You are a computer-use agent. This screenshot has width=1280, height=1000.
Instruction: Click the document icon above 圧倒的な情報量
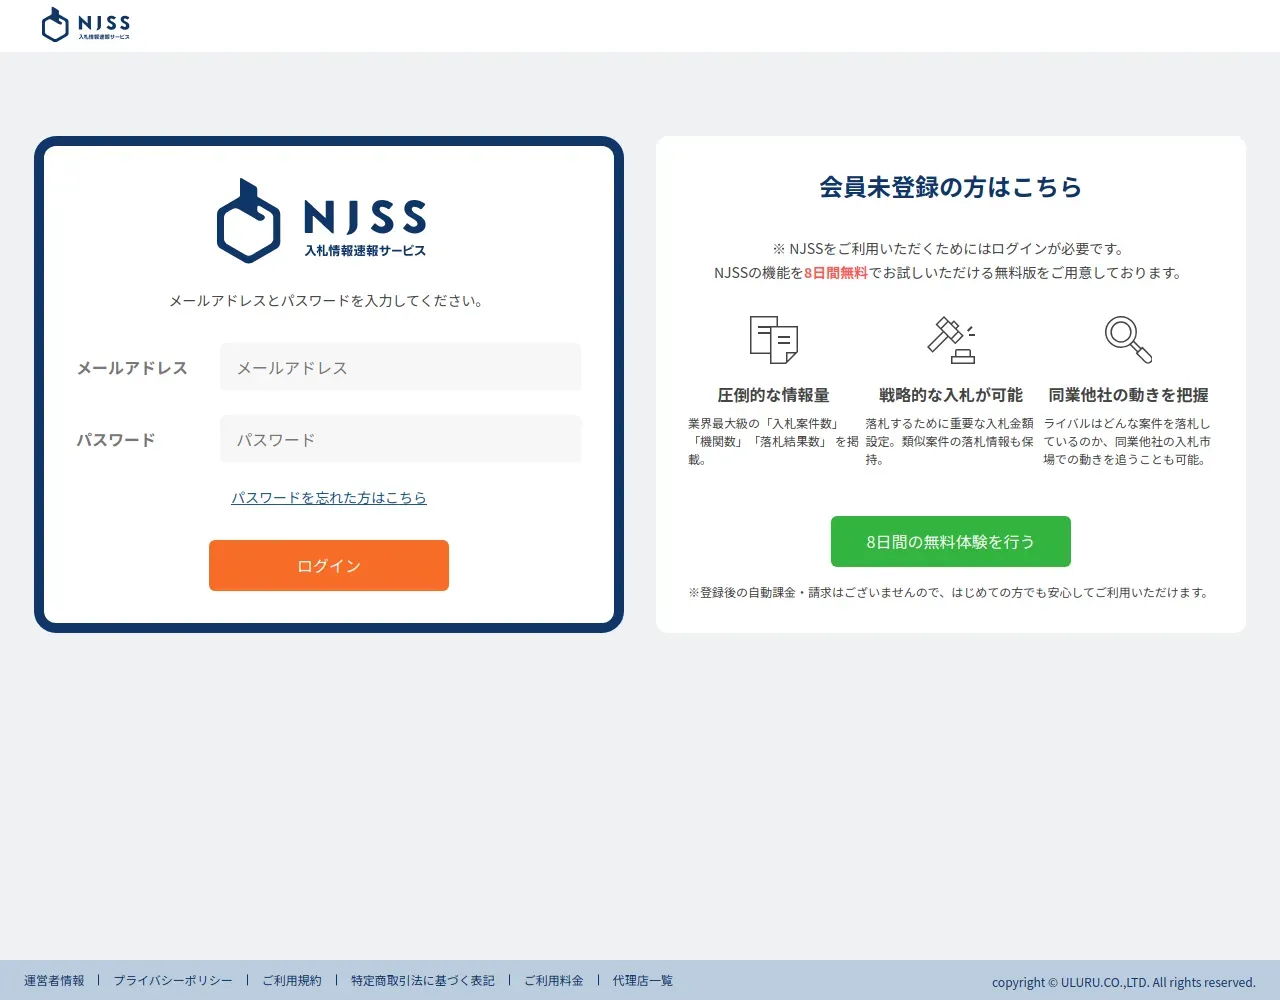(x=774, y=339)
